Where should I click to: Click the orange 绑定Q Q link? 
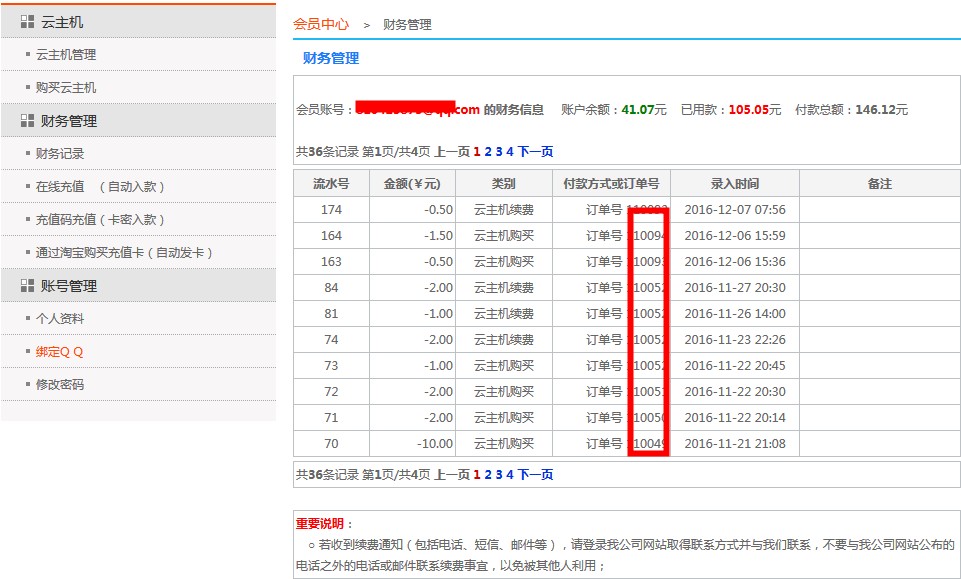tap(60, 352)
